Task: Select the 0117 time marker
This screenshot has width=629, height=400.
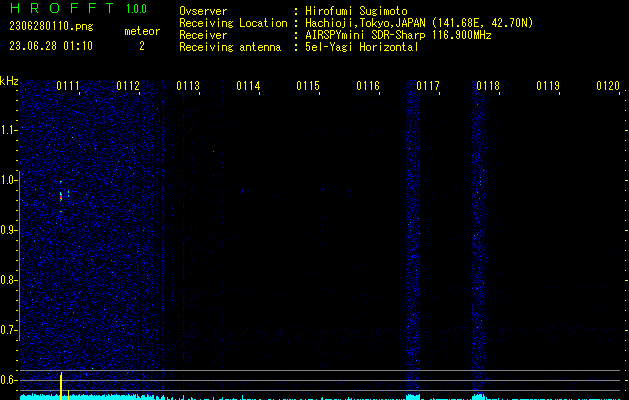Action: (x=428, y=86)
